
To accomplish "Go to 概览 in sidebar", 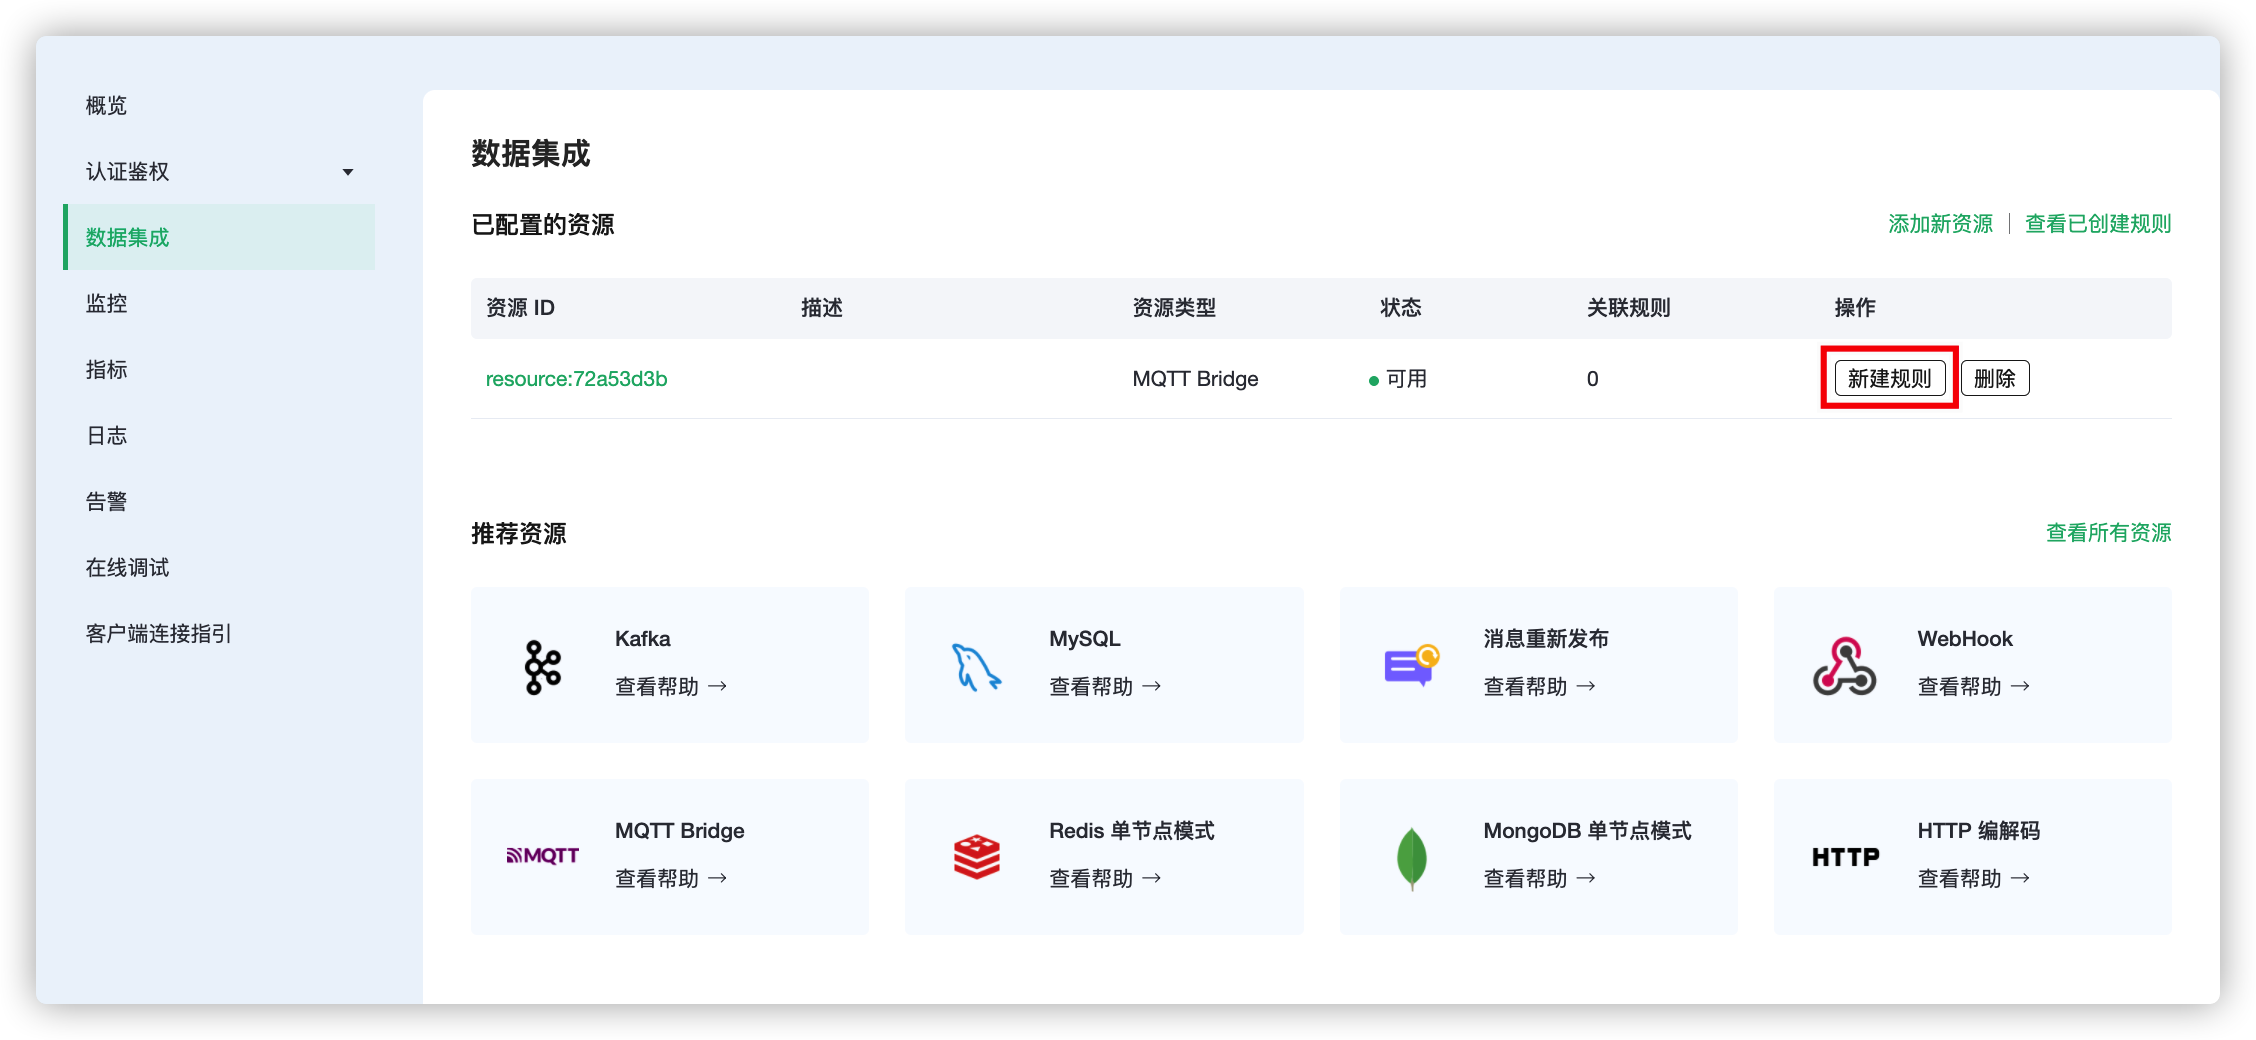I will [x=107, y=106].
